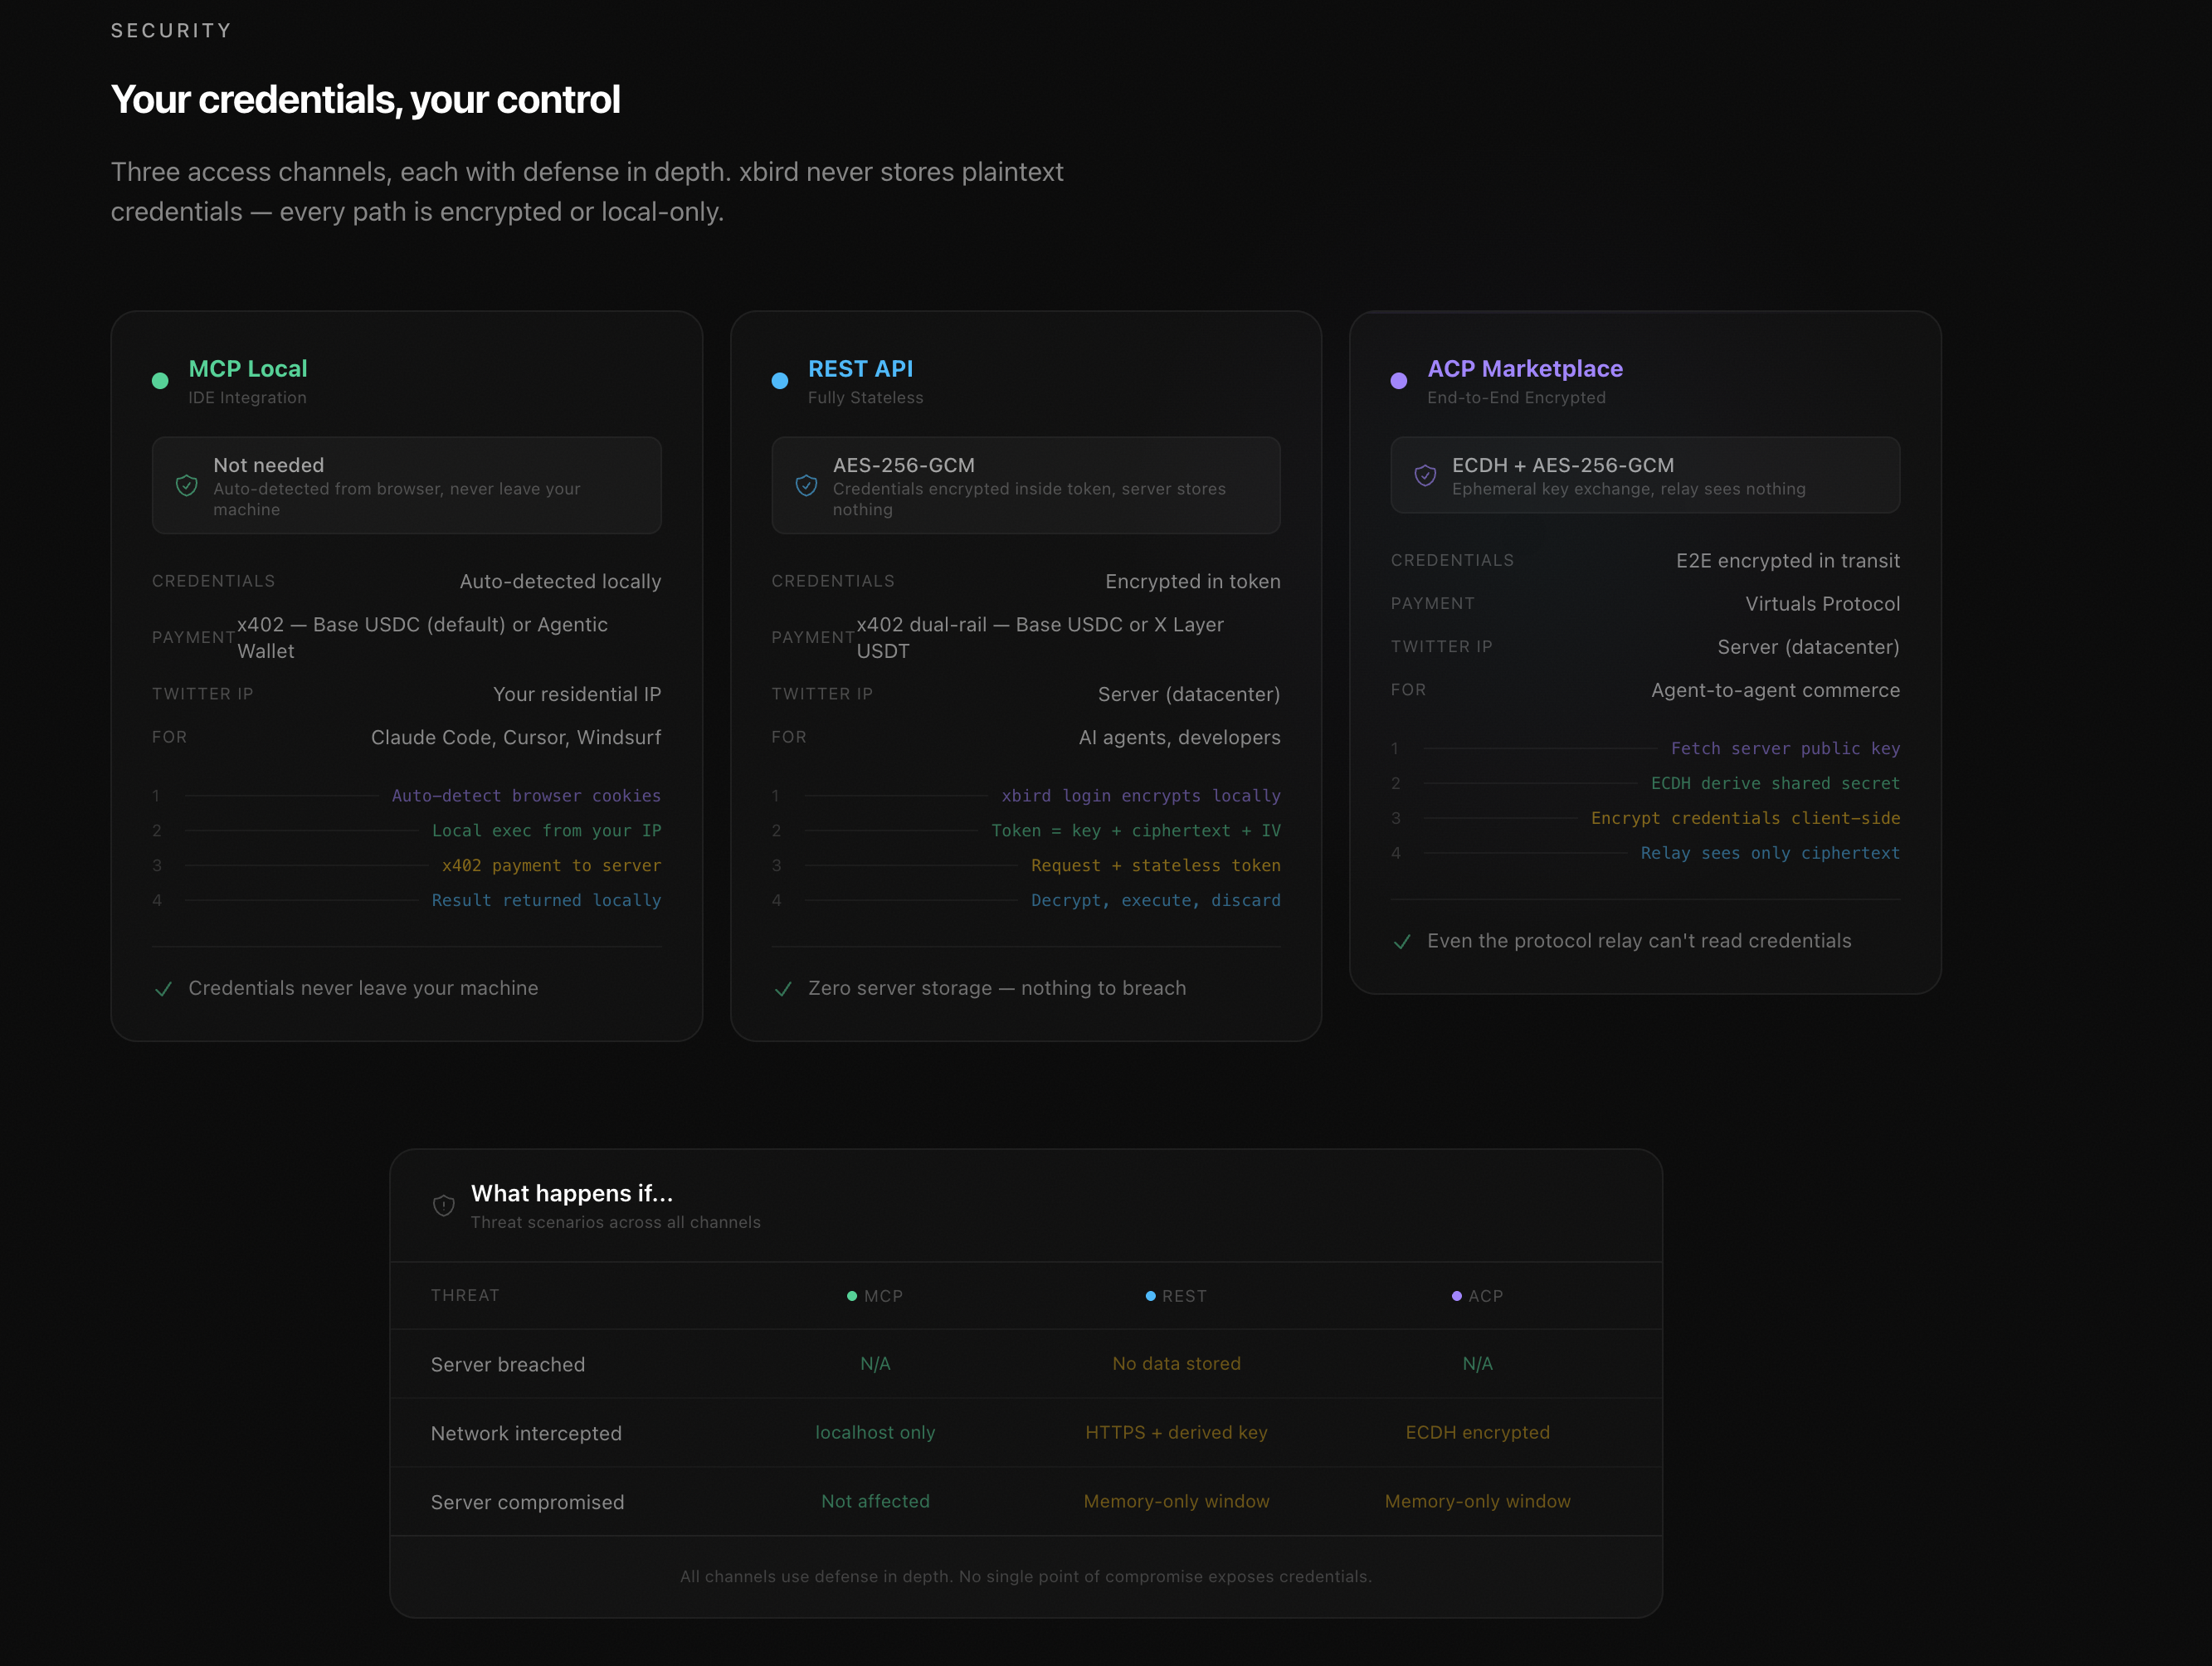This screenshot has width=2212, height=1666.
Task: Click step 'Decrypt, execute, discard'
Action: (x=1156, y=901)
